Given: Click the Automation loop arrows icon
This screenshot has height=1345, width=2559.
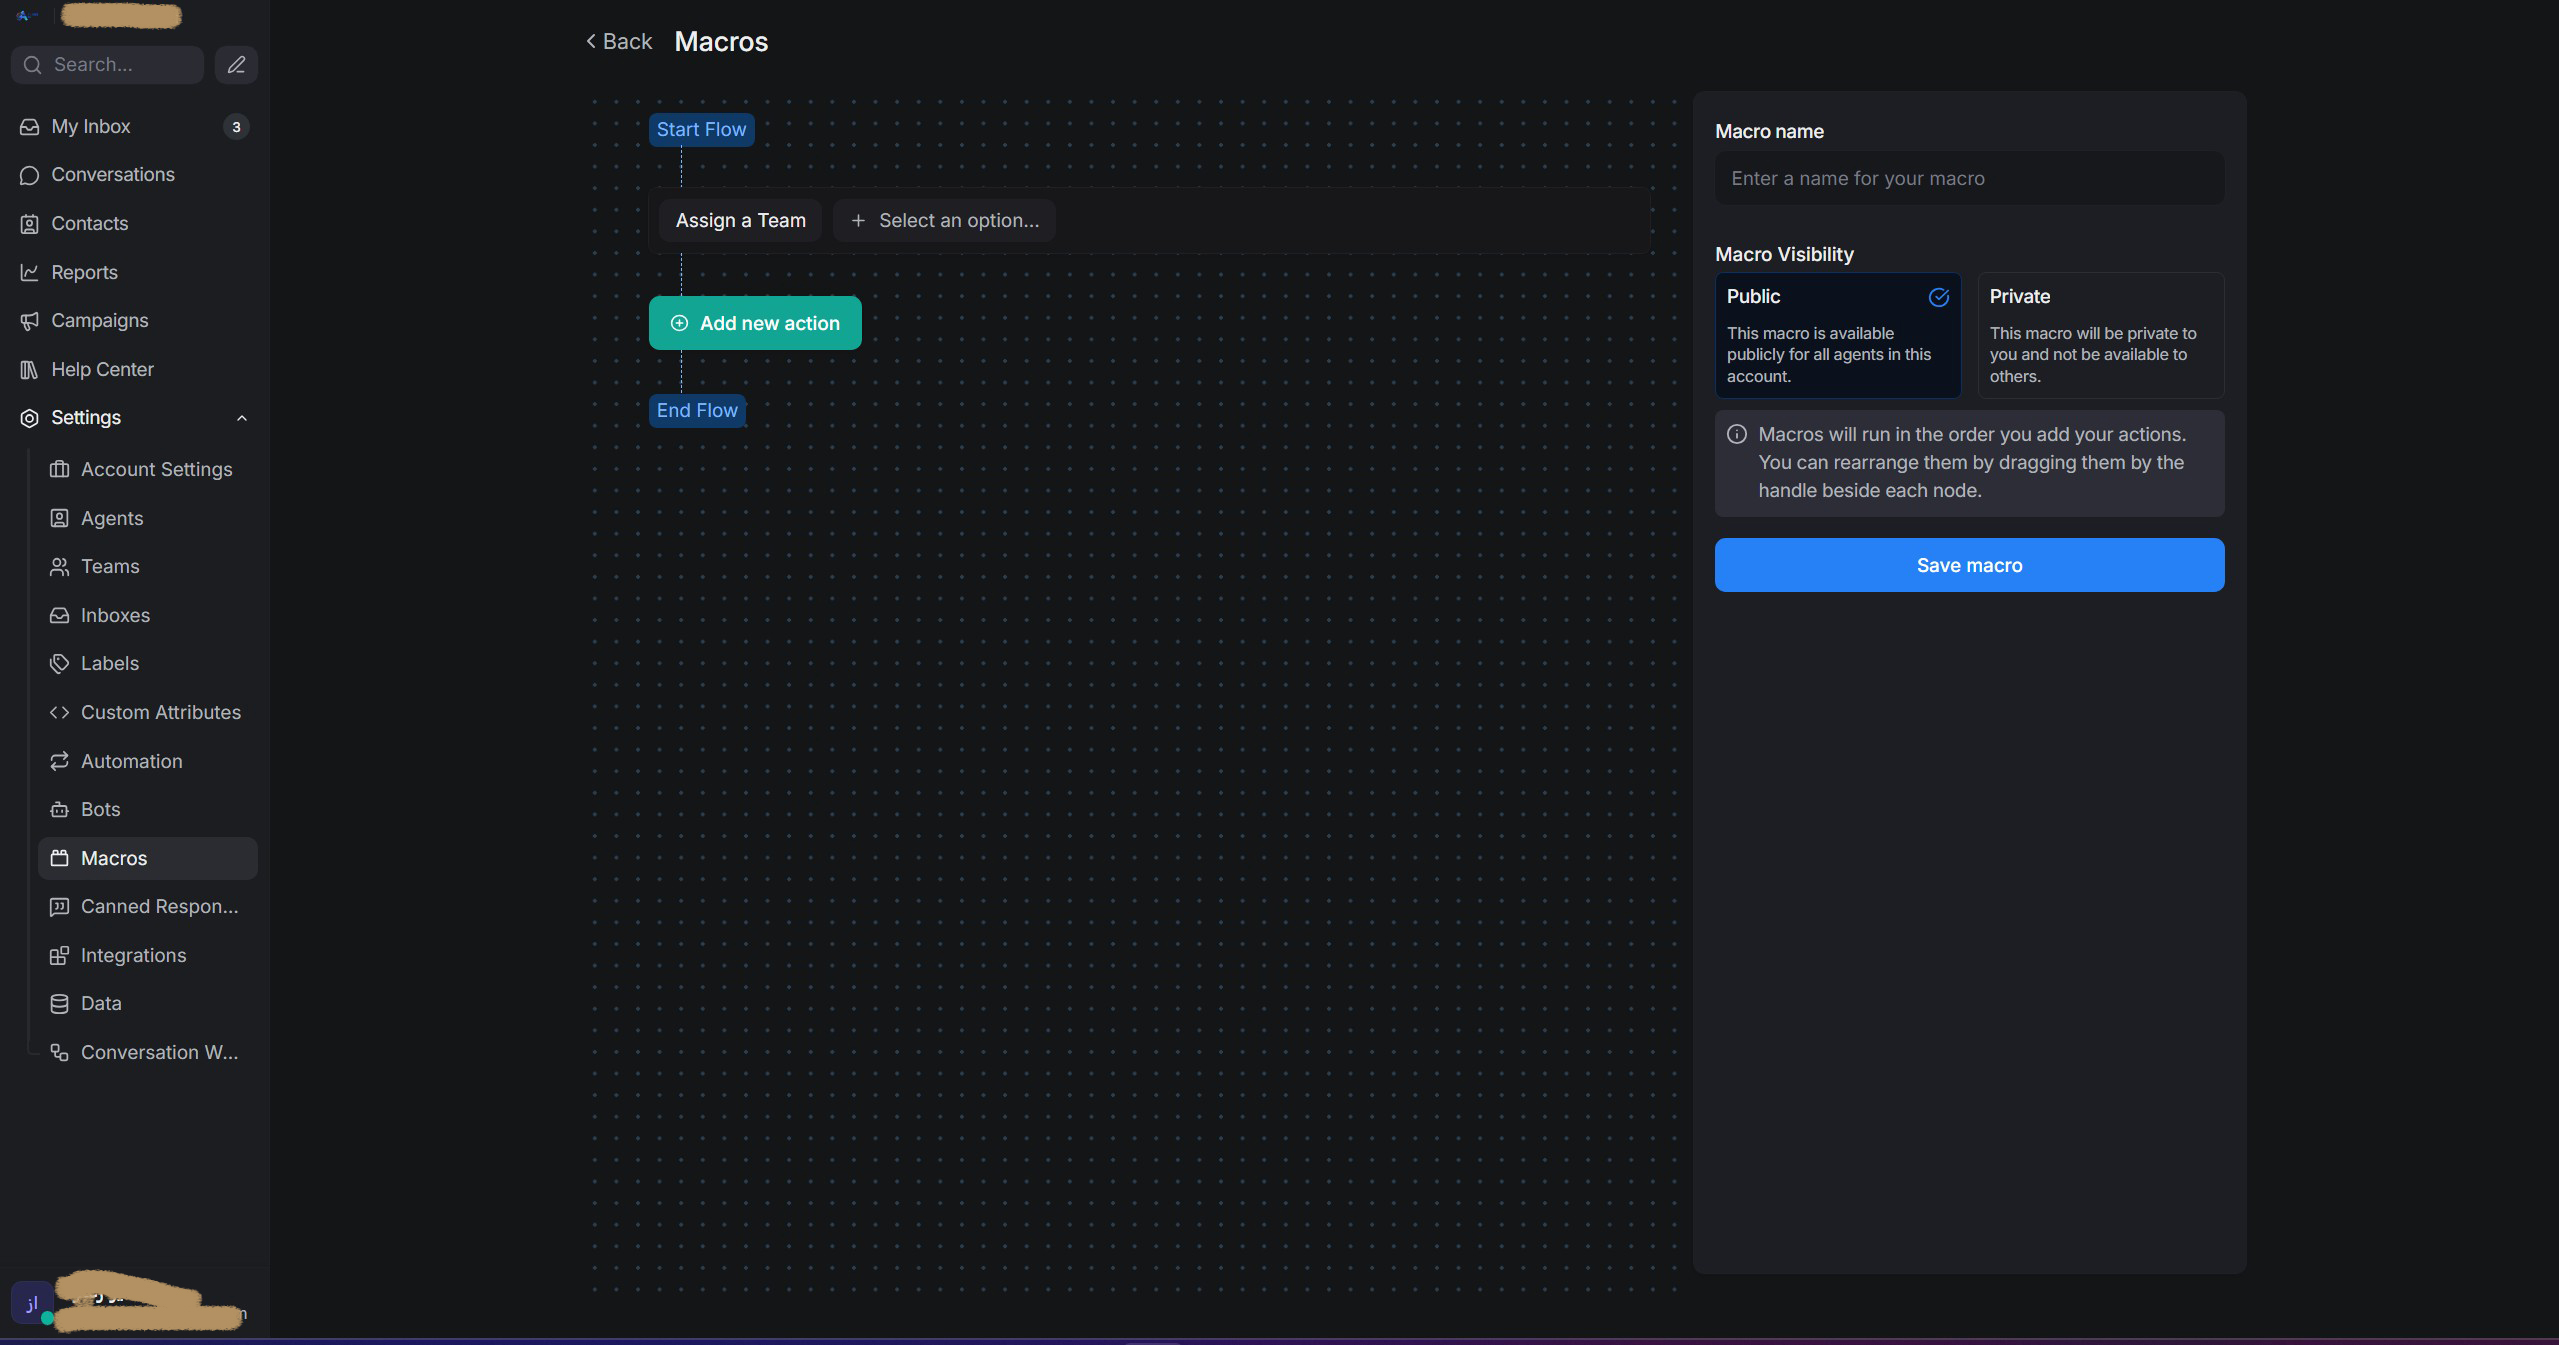Looking at the screenshot, I should [x=60, y=761].
